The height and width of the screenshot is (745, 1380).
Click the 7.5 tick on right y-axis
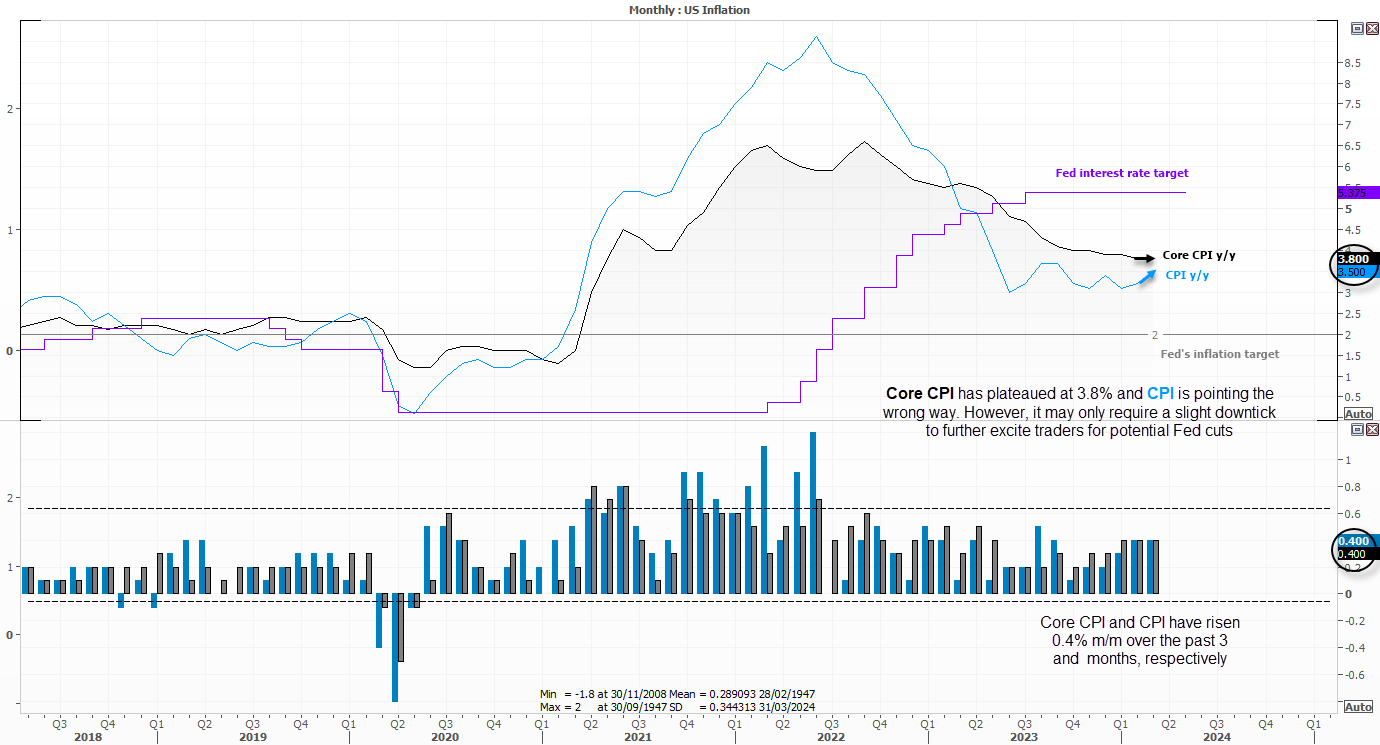click(1355, 104)
